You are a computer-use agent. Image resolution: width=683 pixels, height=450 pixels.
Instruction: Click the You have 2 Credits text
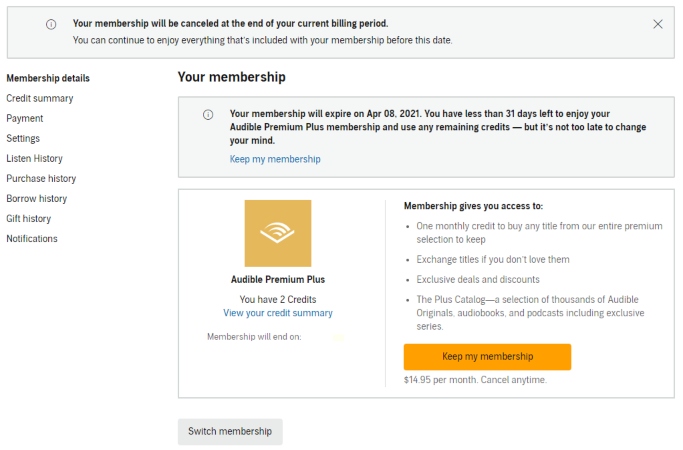[278, 299]
